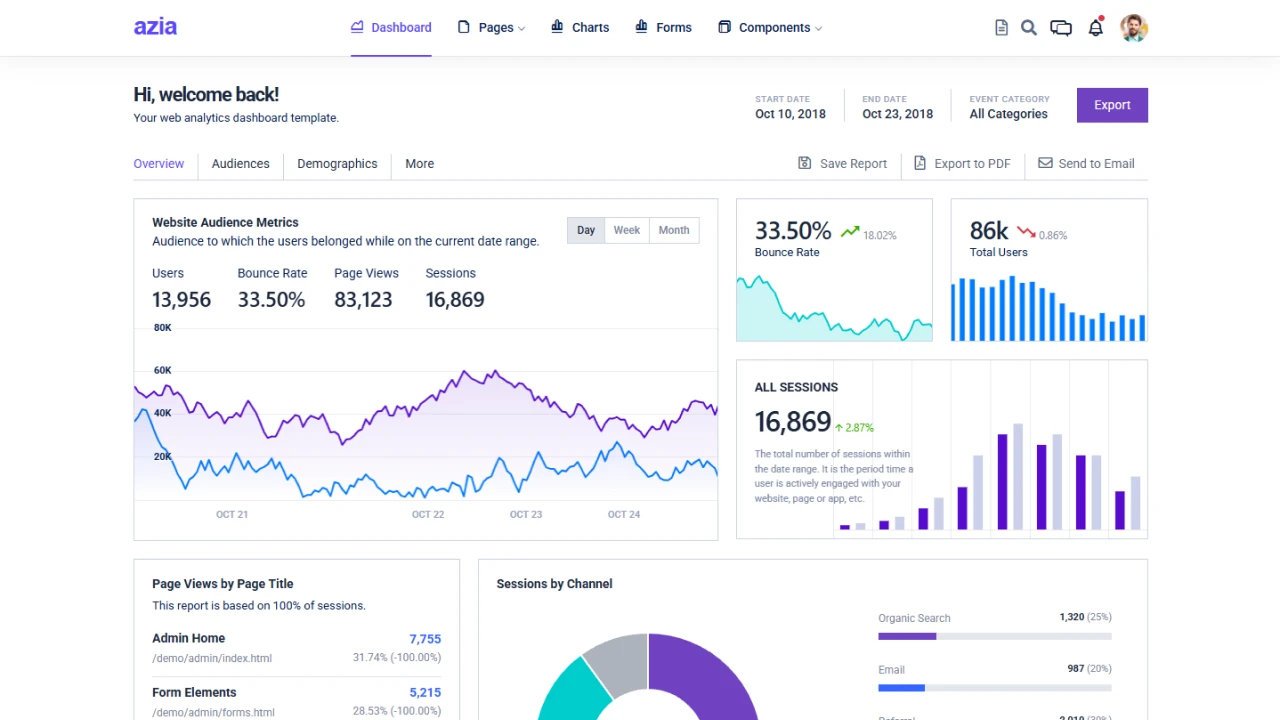The image size is (1280, 720).
Task: Open the Event Category All Categories dropdown
Action: (x=1009, y=106)
